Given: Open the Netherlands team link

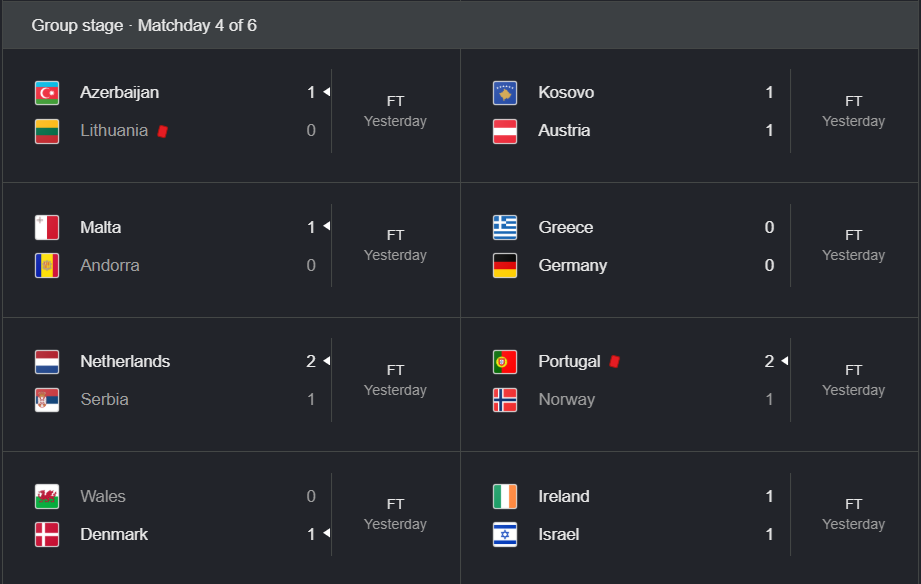Looking at the screenshot, I should pyautogui.click(x=125, y=361).
